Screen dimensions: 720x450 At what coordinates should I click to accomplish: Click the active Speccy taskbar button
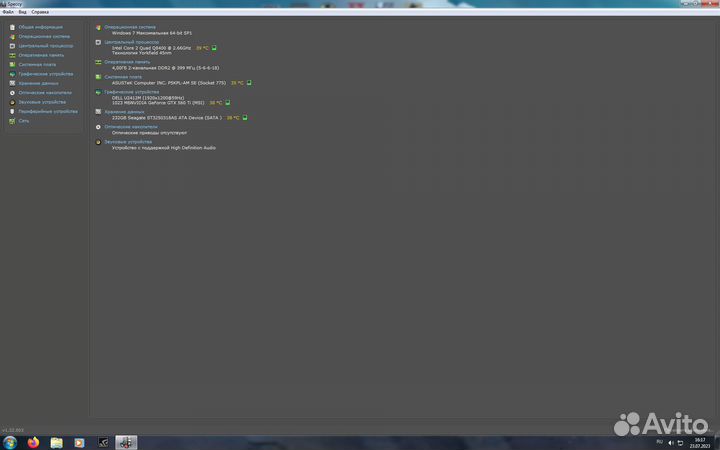click(126, 443)
